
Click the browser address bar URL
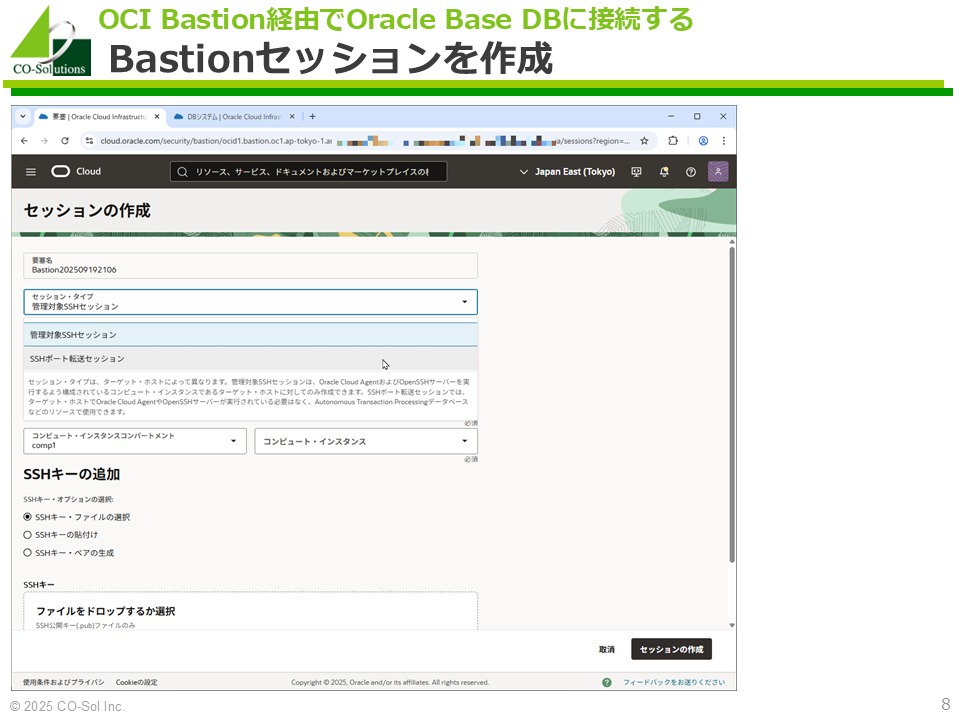[x=365, y=141]
